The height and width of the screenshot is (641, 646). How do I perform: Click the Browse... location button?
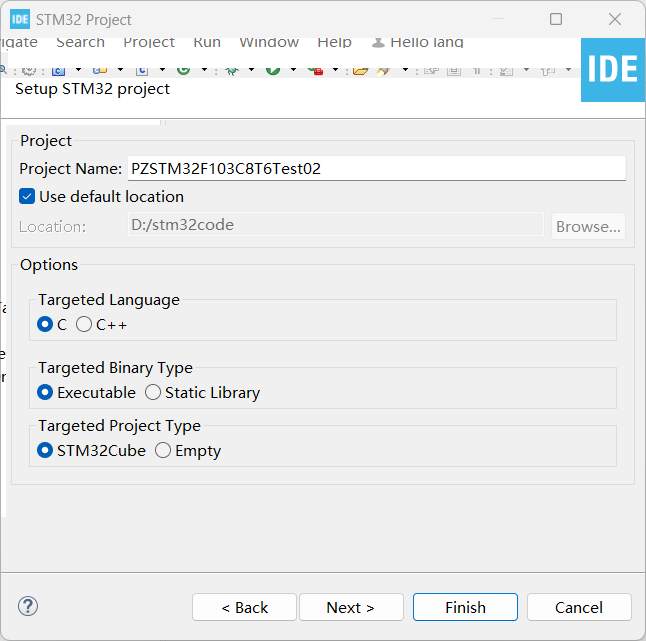click(588, 226)
